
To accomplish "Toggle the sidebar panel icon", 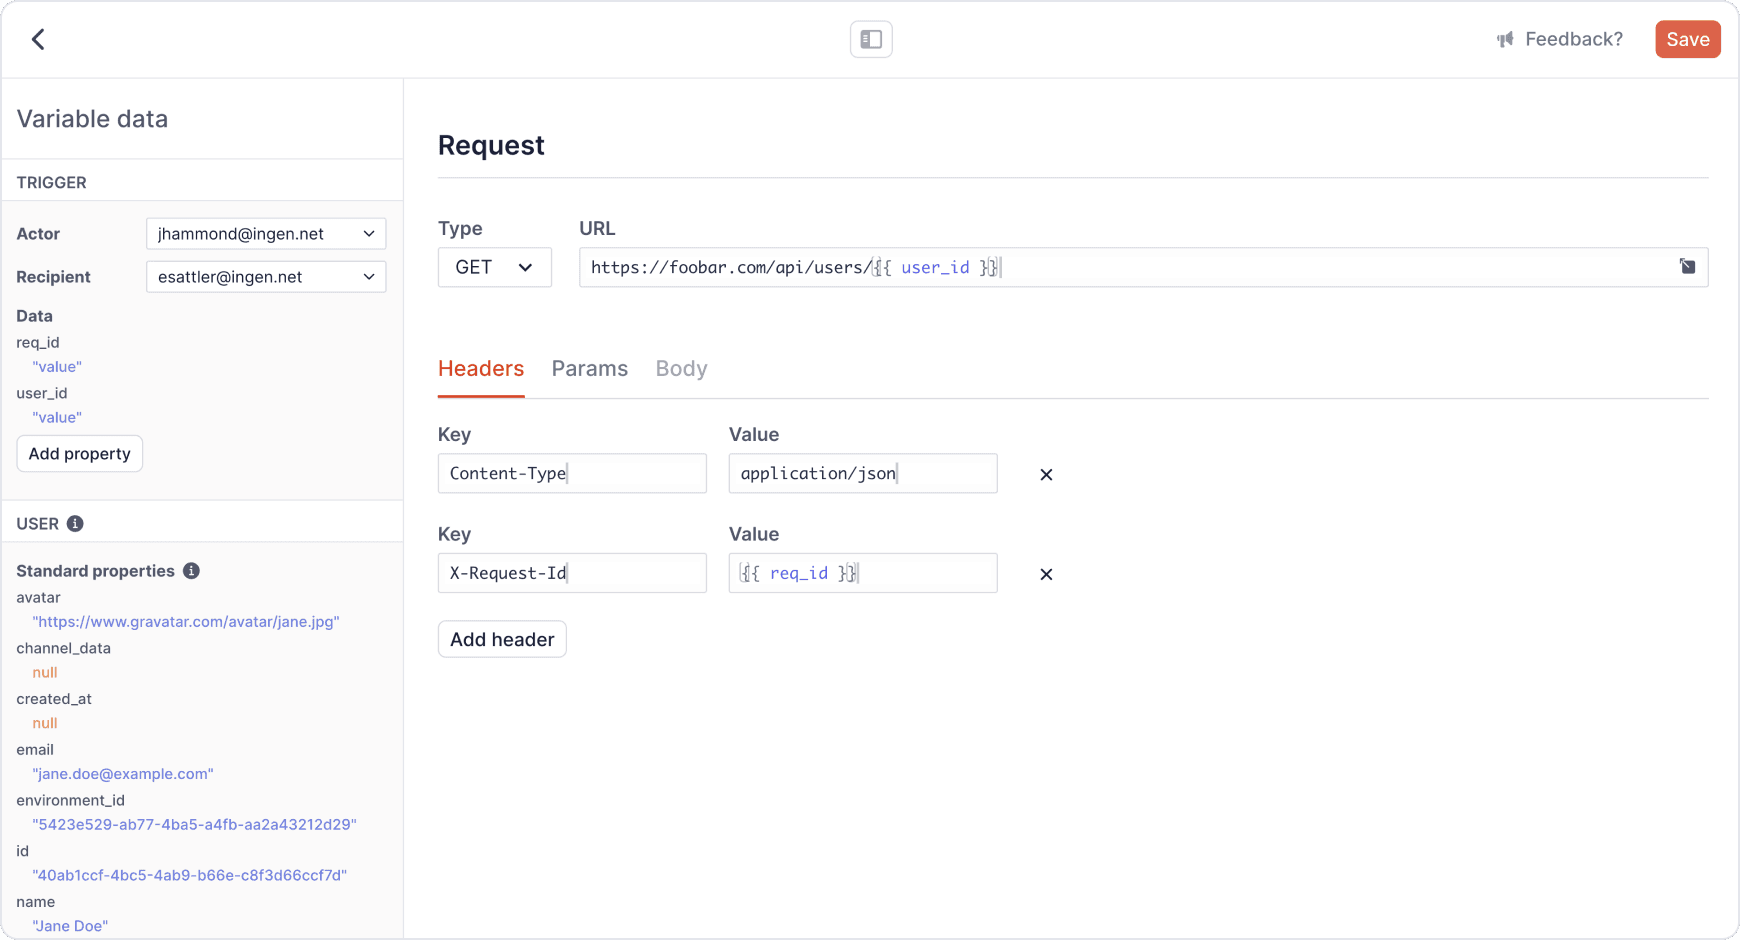I will [871, 39].
